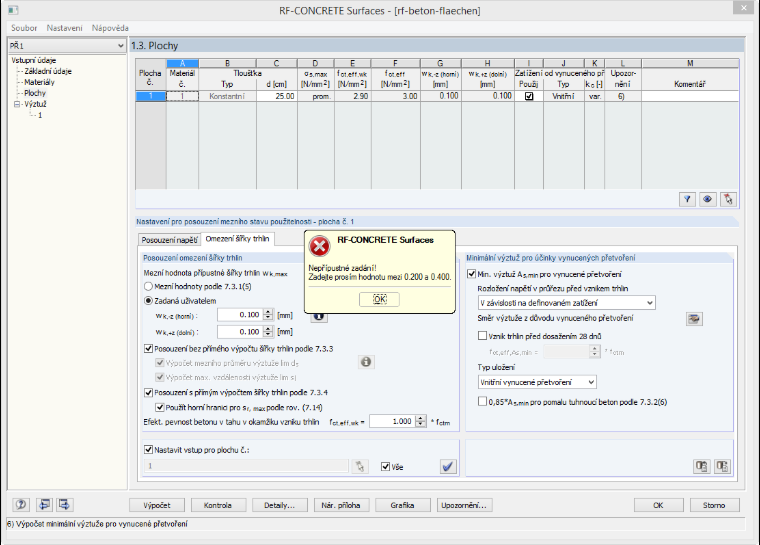Open the Nastavení menu
The image size is (760, 545).
click(64, 28)
